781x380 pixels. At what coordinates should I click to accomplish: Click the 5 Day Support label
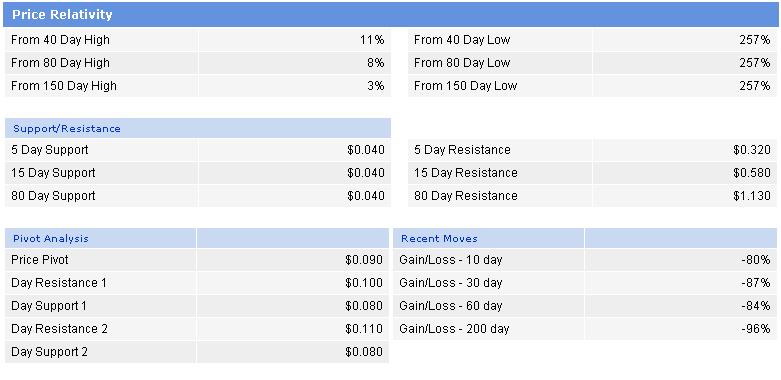point(50,150)
